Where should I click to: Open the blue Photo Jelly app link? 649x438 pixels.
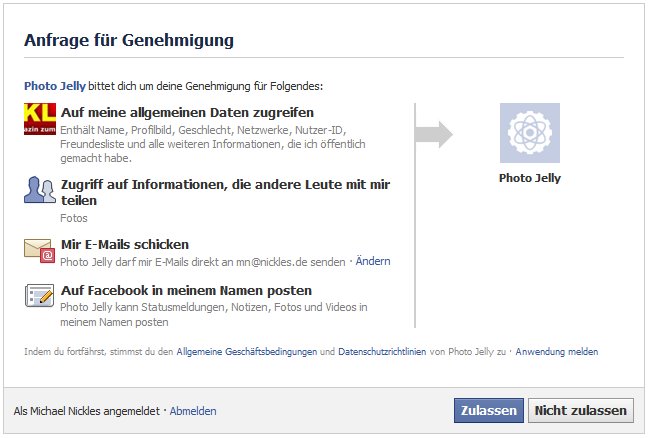tap(55, 86)
